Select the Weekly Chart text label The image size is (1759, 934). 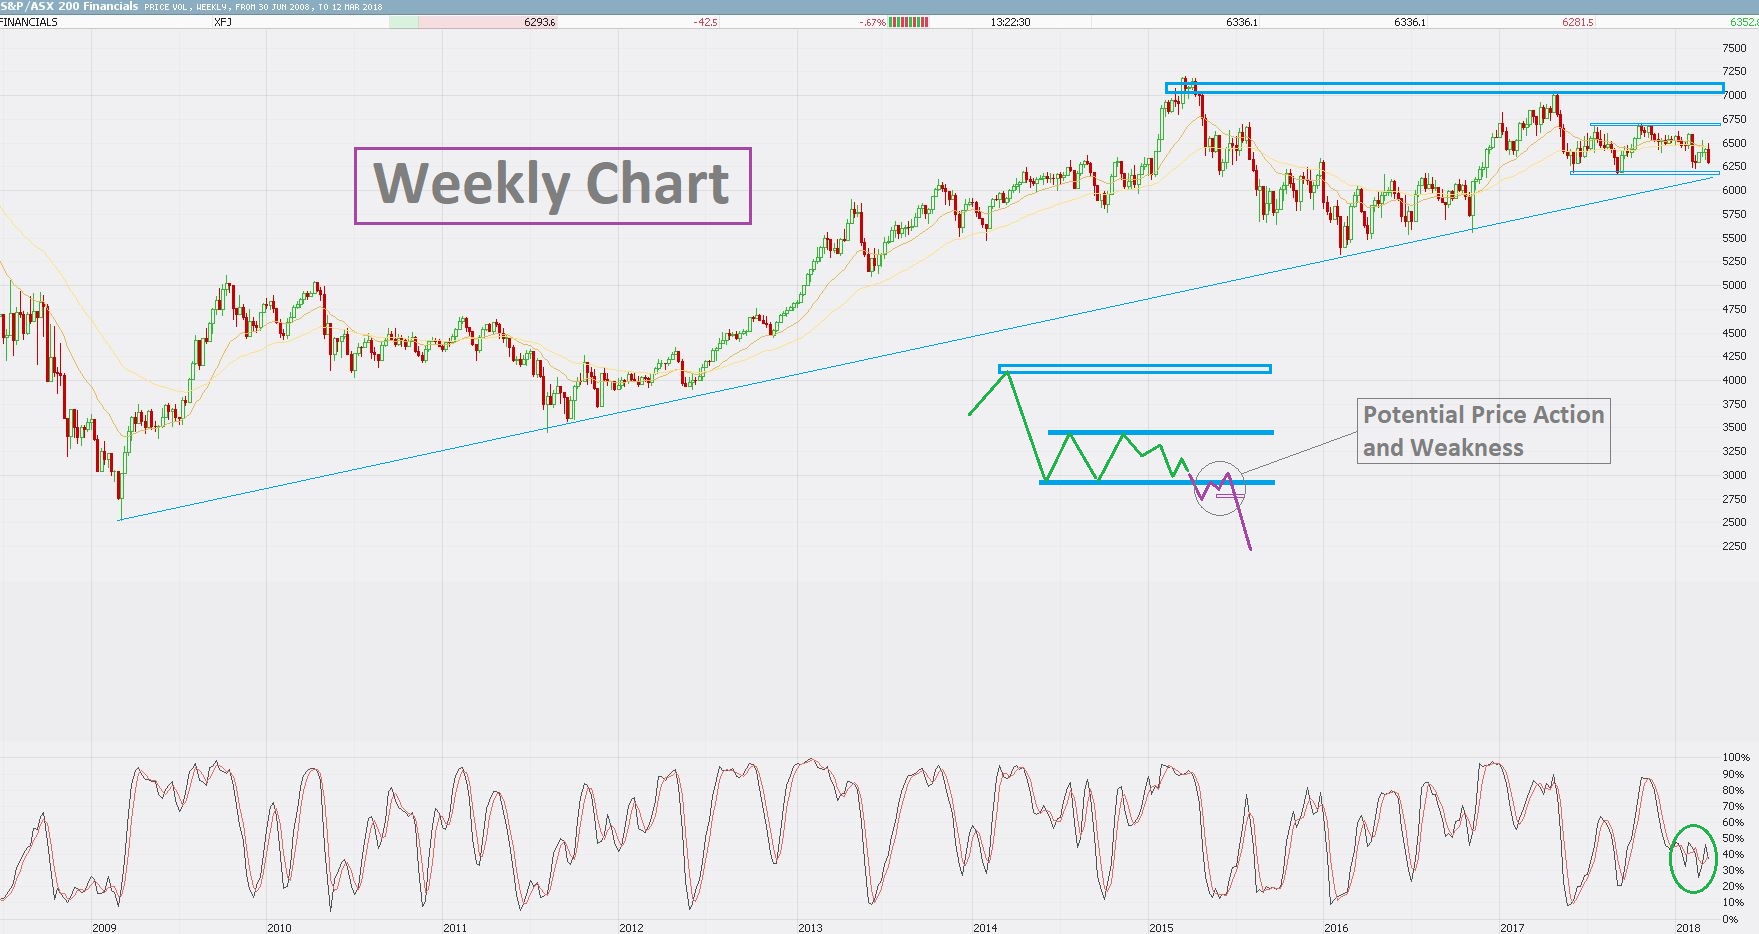point(552,185)
